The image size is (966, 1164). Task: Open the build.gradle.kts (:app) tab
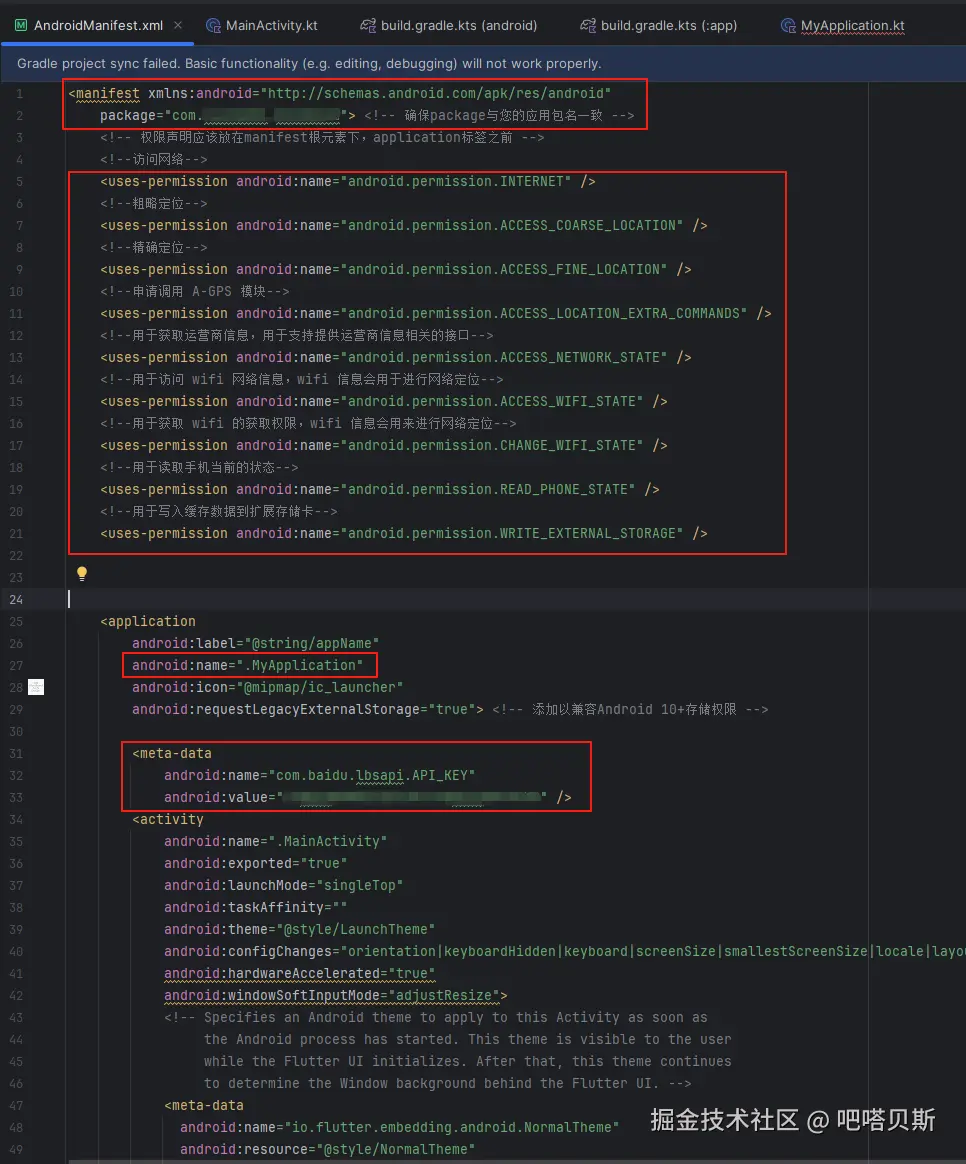(659, 25)
